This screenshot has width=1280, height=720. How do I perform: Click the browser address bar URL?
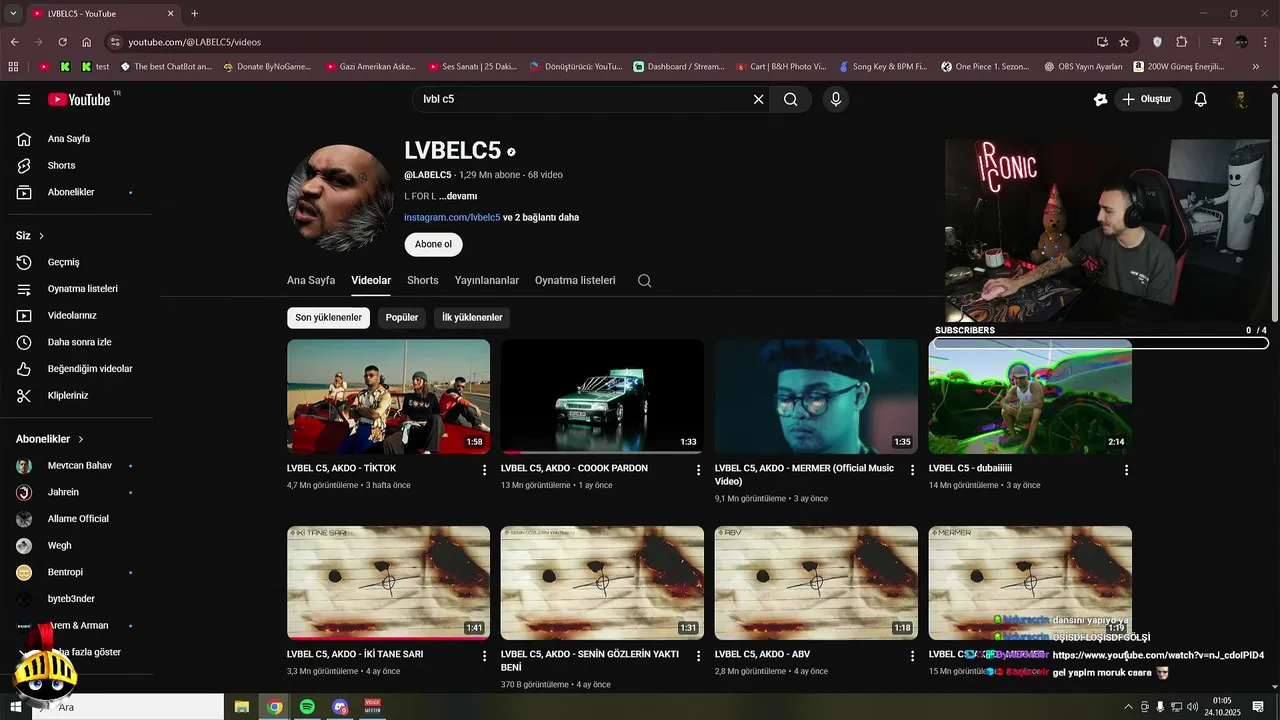coord(194,42)
